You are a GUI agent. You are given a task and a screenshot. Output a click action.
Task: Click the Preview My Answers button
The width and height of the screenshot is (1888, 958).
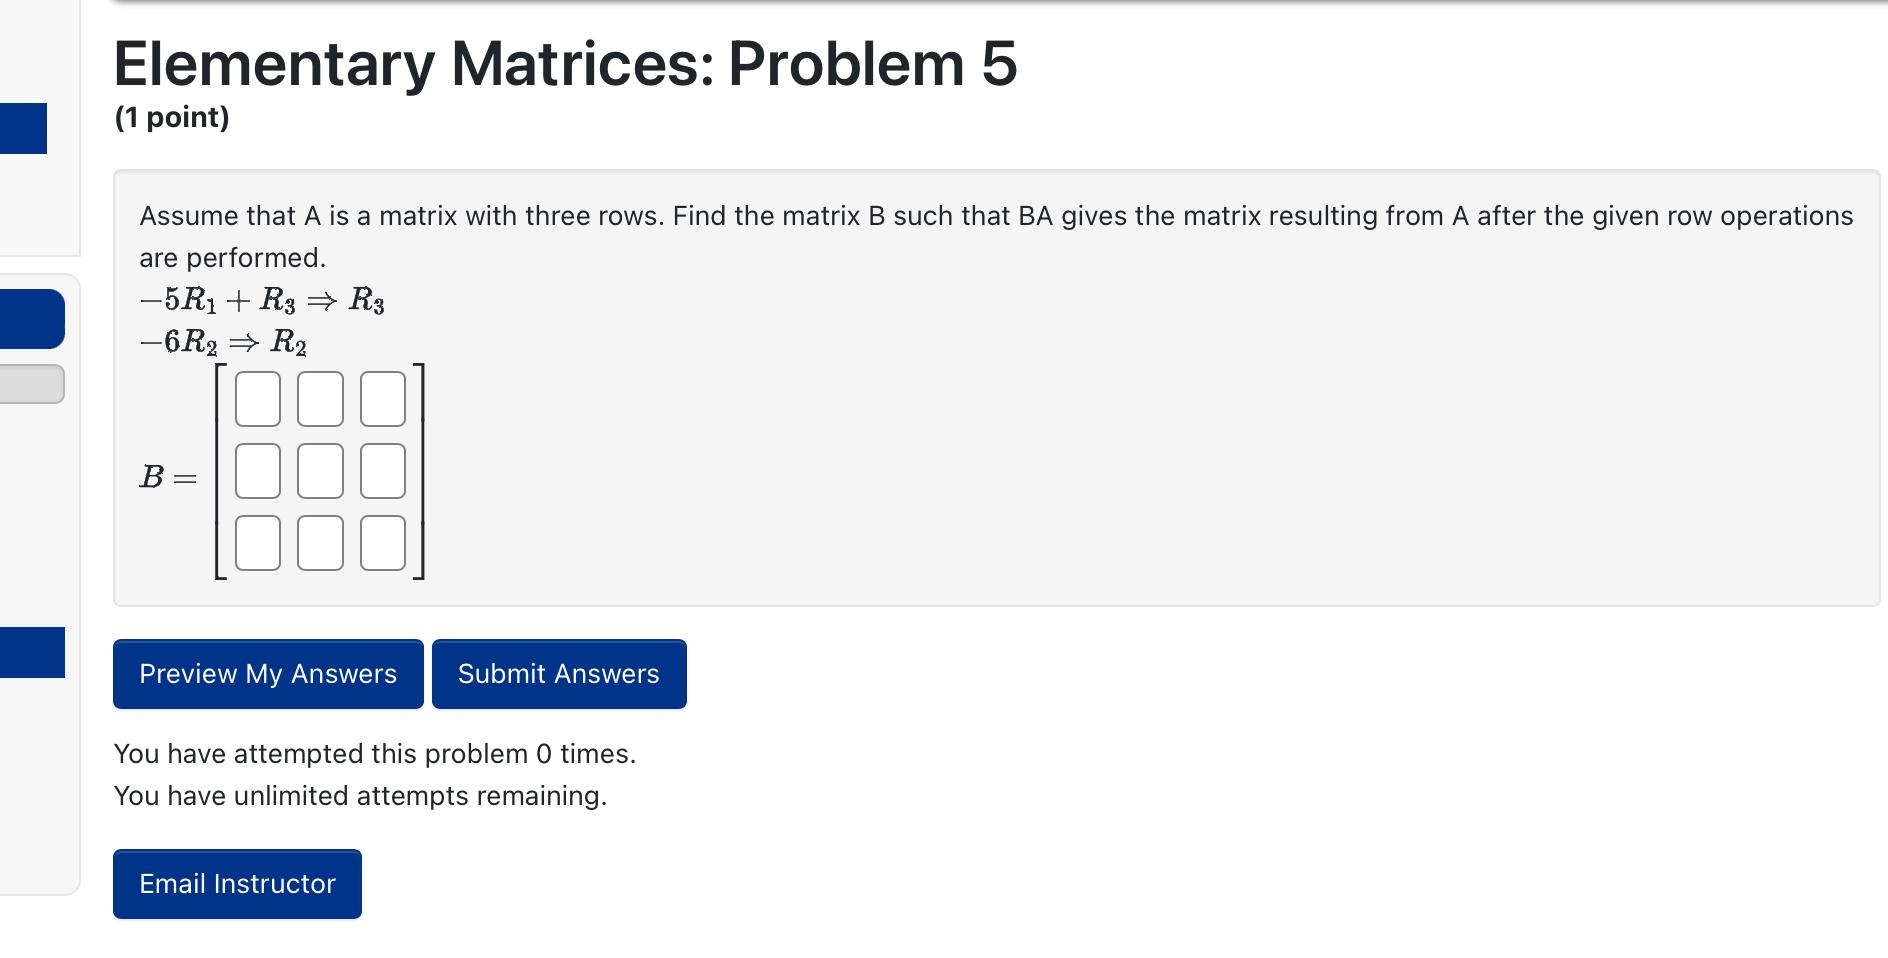pyautogui.click(x=266, y=673)
